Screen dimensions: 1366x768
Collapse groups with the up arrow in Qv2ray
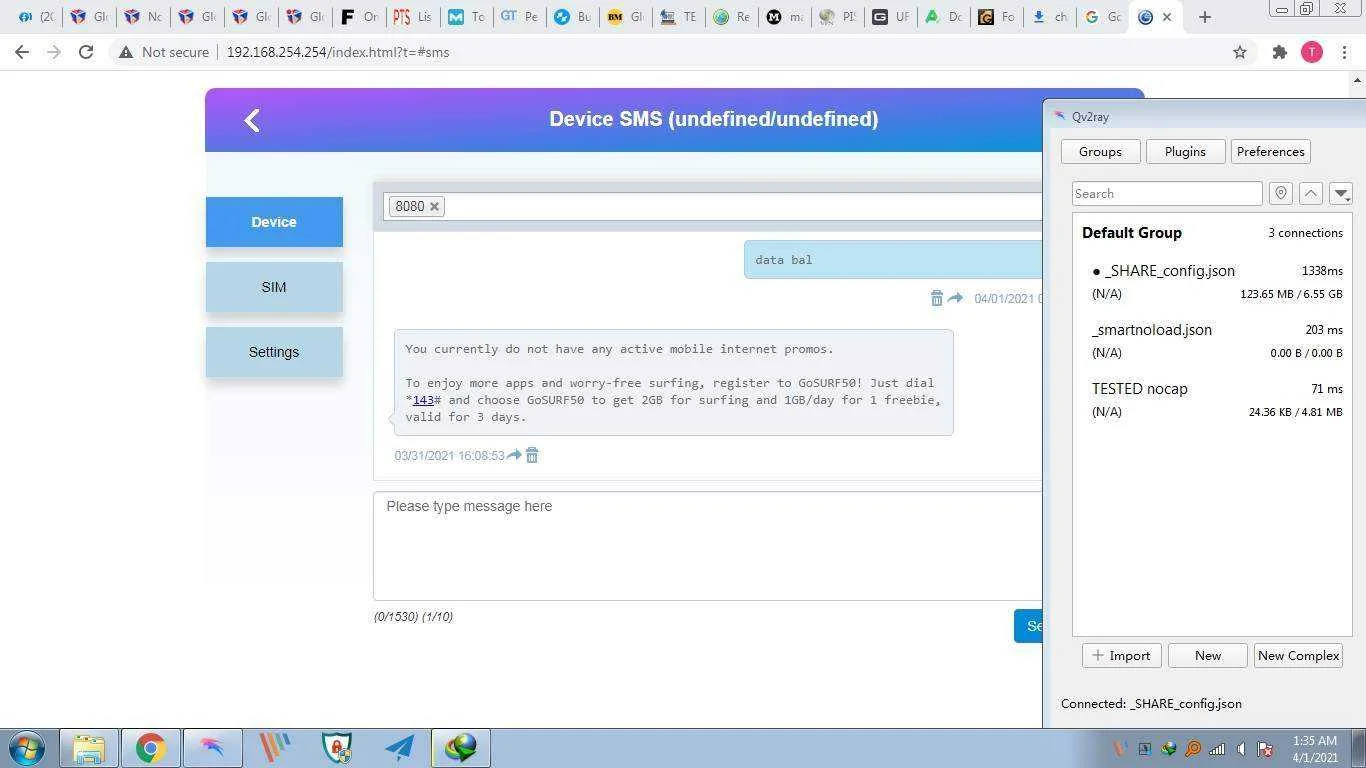point(1311,194)
